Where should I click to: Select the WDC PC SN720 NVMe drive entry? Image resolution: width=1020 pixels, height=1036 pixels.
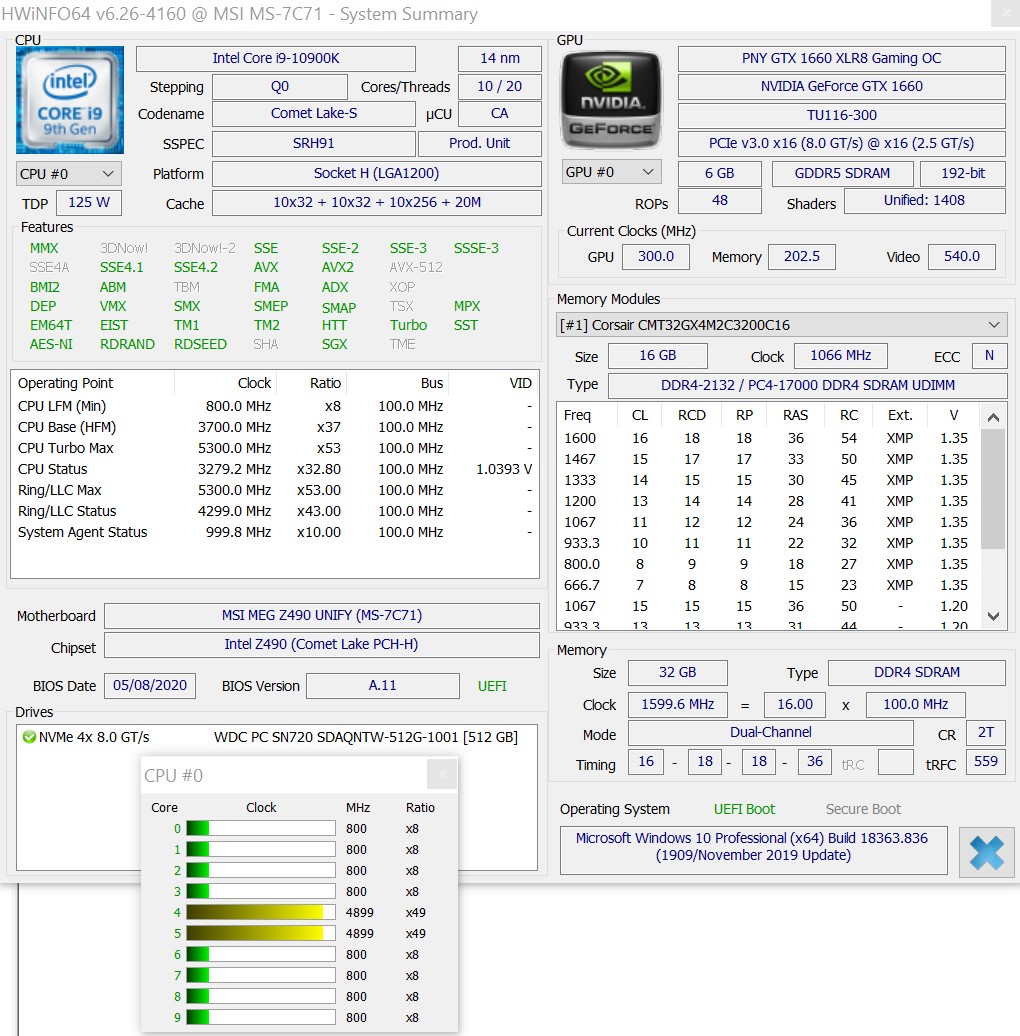click(x=277, y=737)
